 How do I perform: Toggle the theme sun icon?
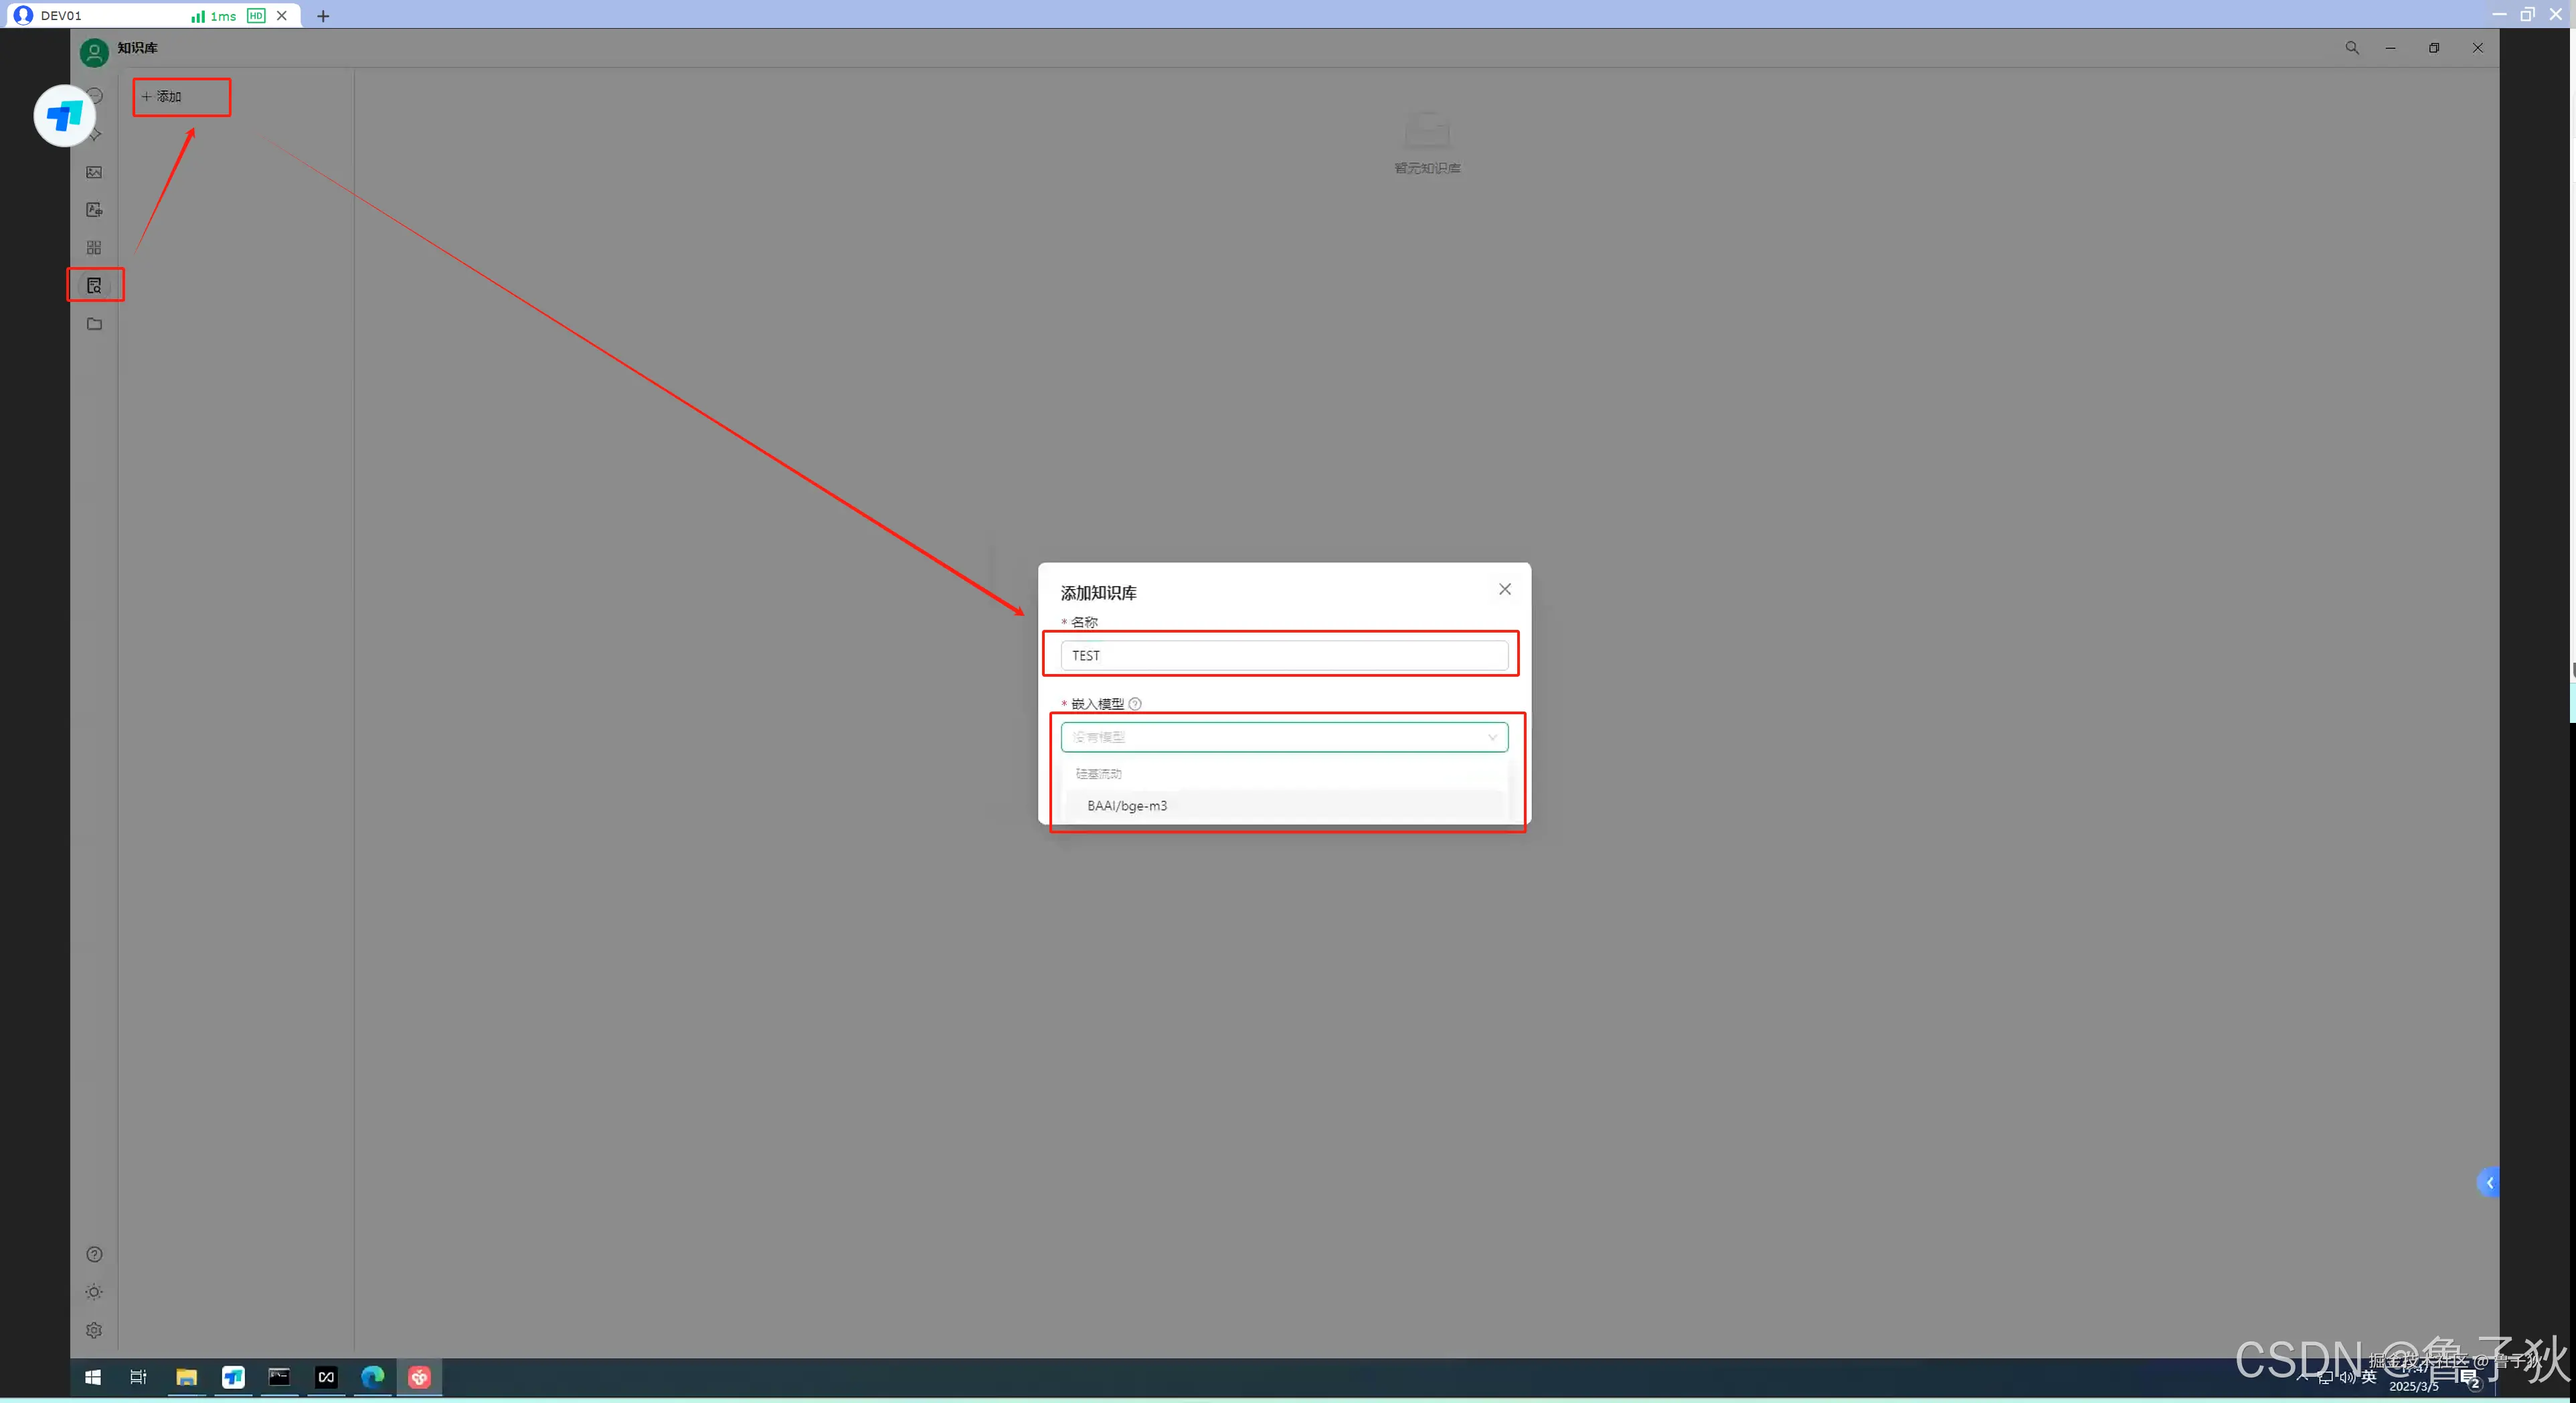94,1292
